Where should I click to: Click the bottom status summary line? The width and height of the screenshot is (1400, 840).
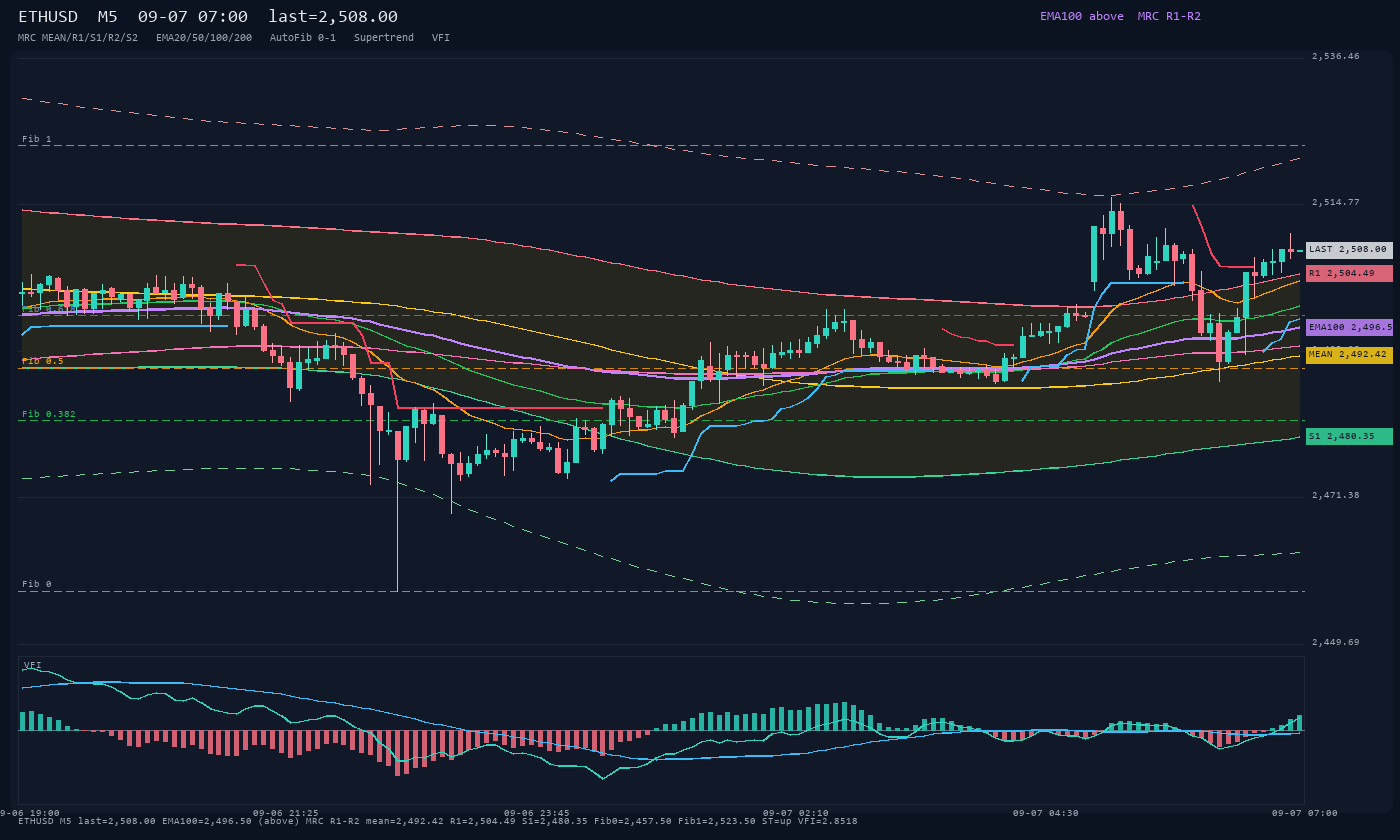coord(438,821)
